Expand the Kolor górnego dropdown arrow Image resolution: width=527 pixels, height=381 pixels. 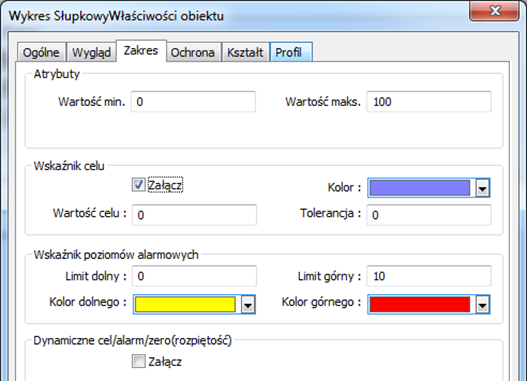click(x=482, y=304)
